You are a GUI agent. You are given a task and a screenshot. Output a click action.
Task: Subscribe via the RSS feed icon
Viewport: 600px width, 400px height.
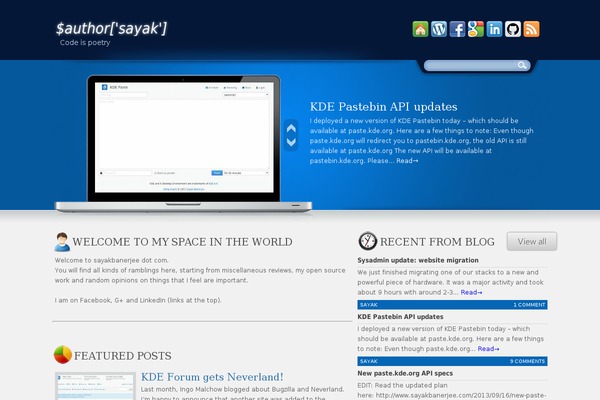tap(532, 29)
